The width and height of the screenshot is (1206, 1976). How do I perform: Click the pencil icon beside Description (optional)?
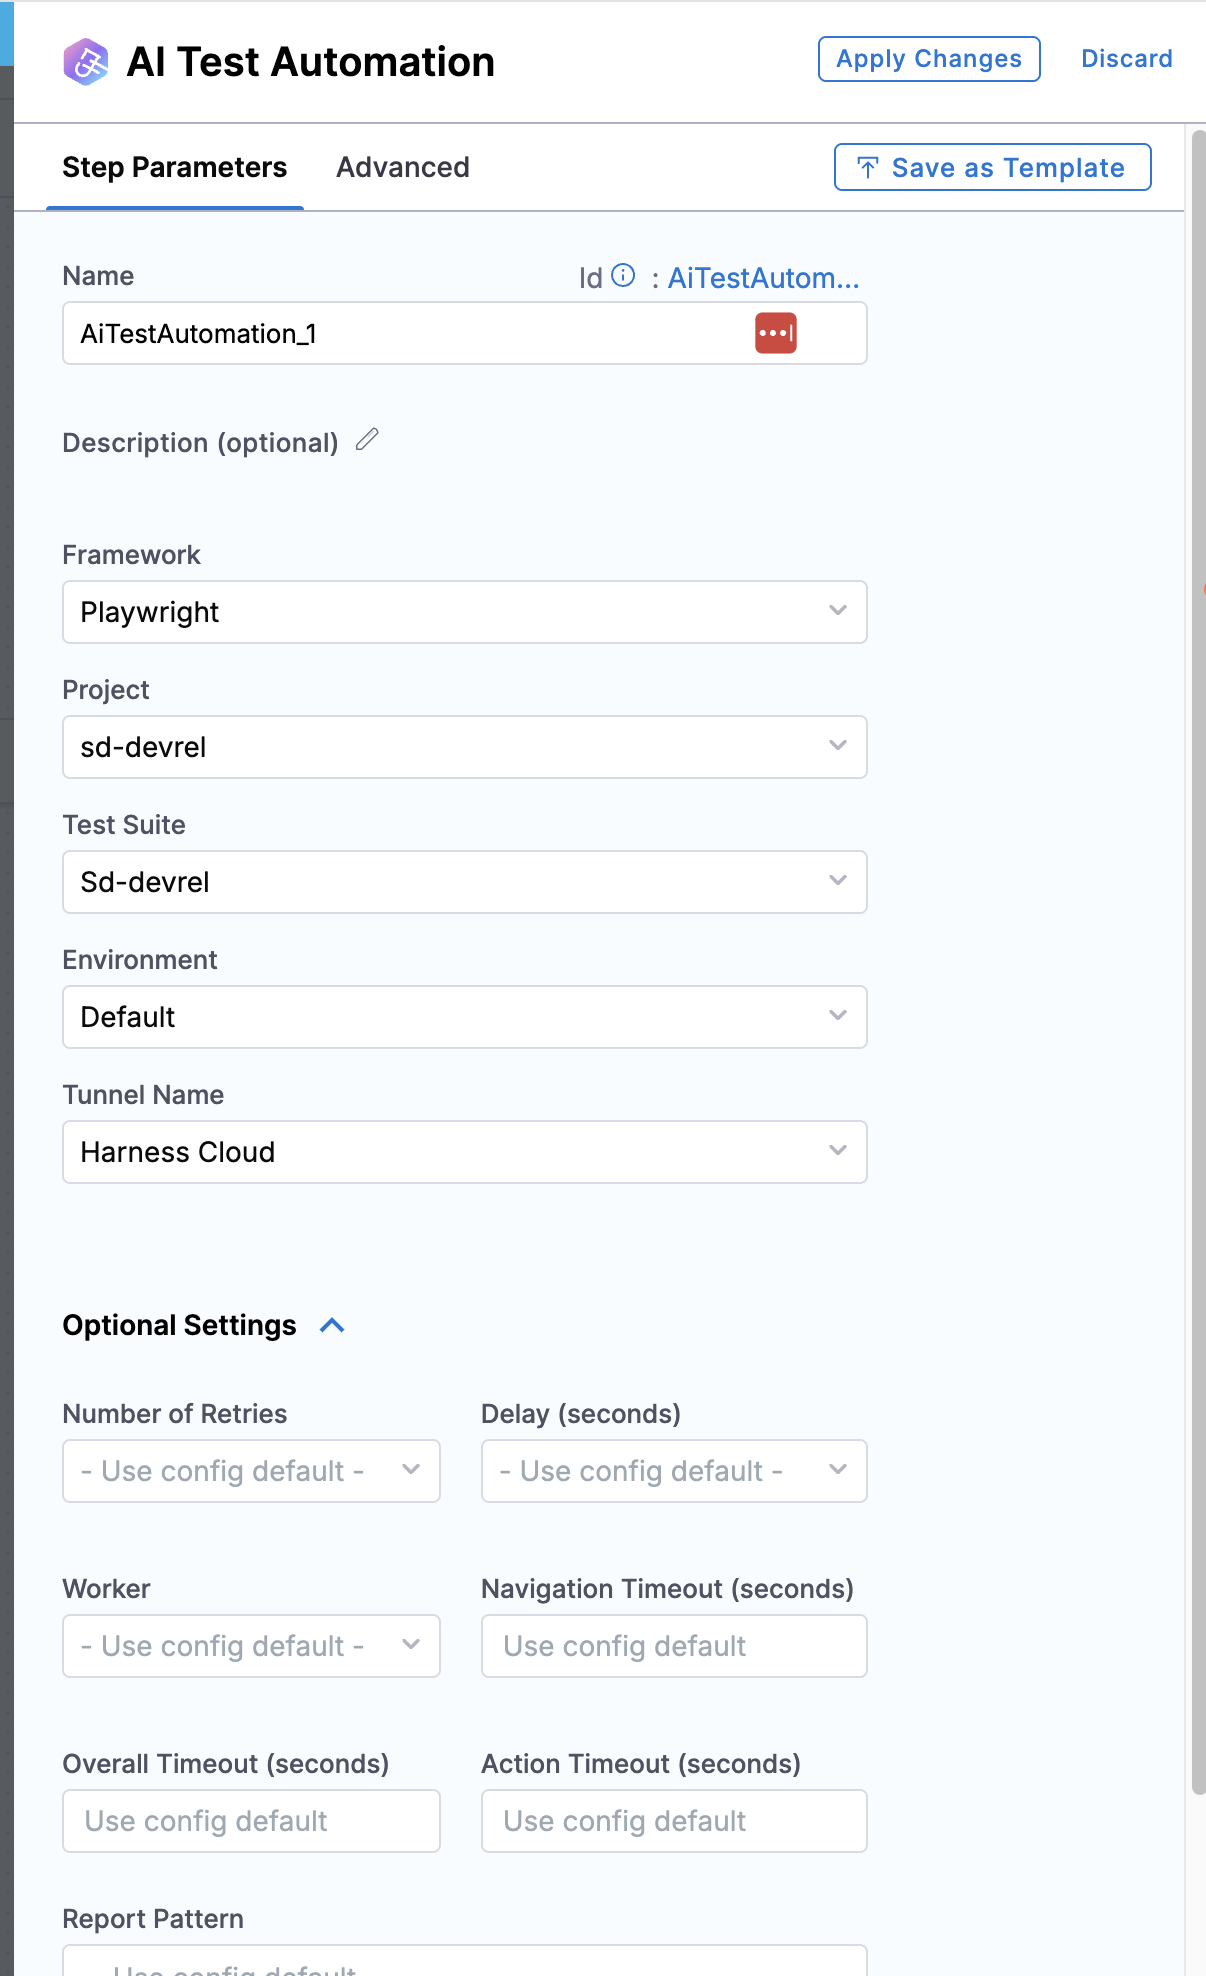click(367, 439)
